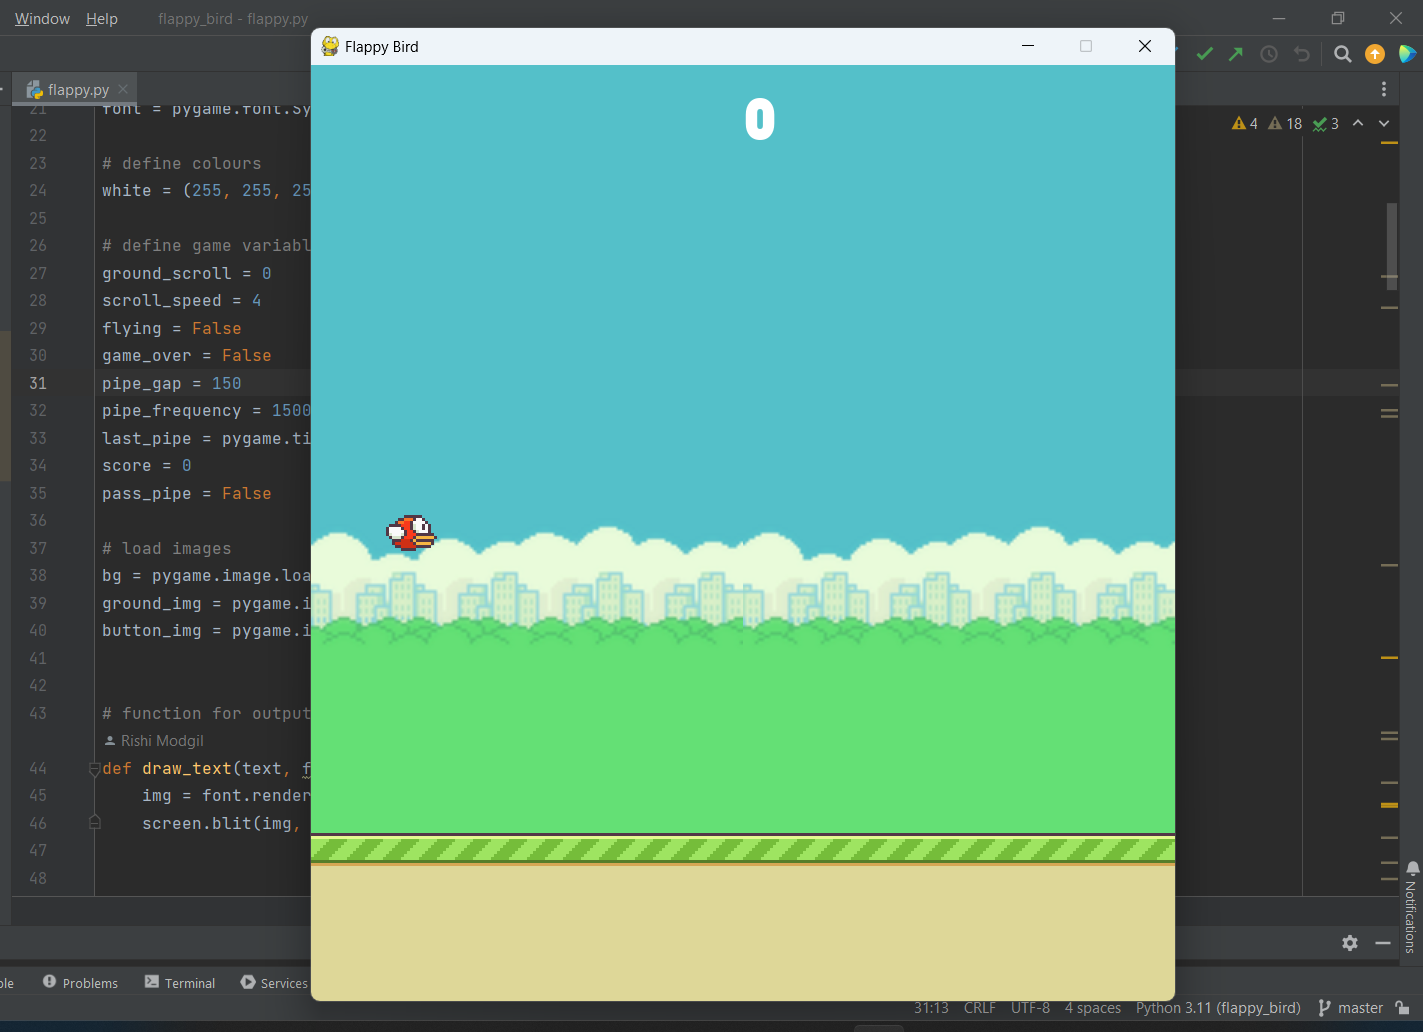Open the Window menu

click(42, 19)
